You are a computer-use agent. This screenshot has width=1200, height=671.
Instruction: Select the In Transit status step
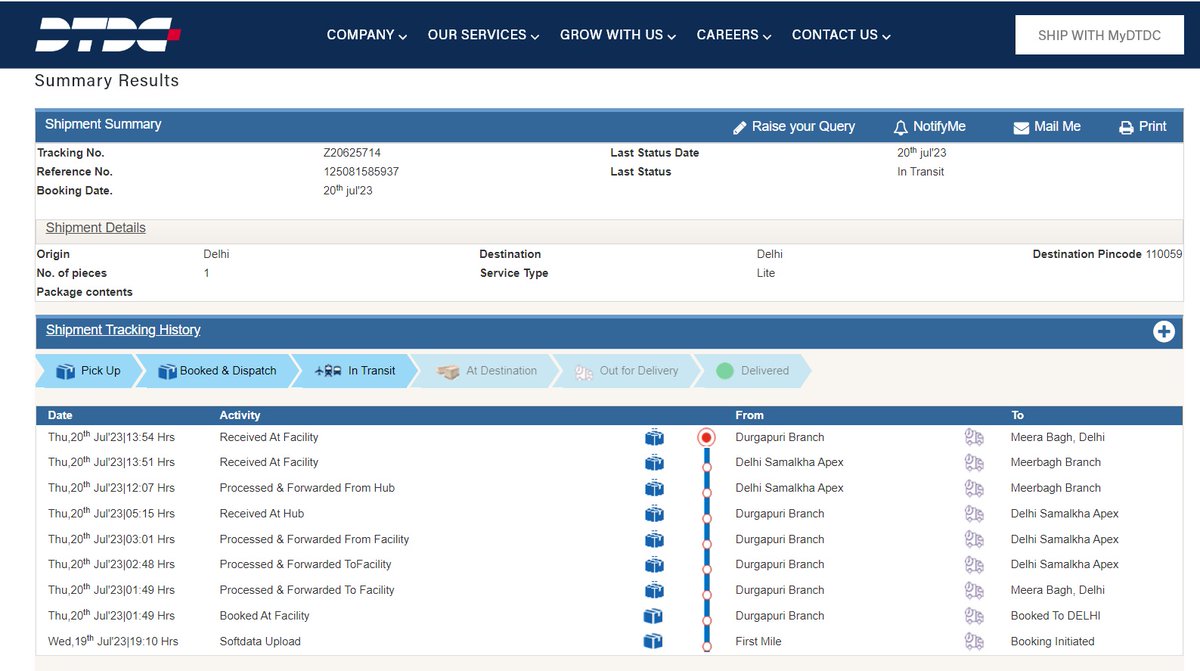point(358,371)
